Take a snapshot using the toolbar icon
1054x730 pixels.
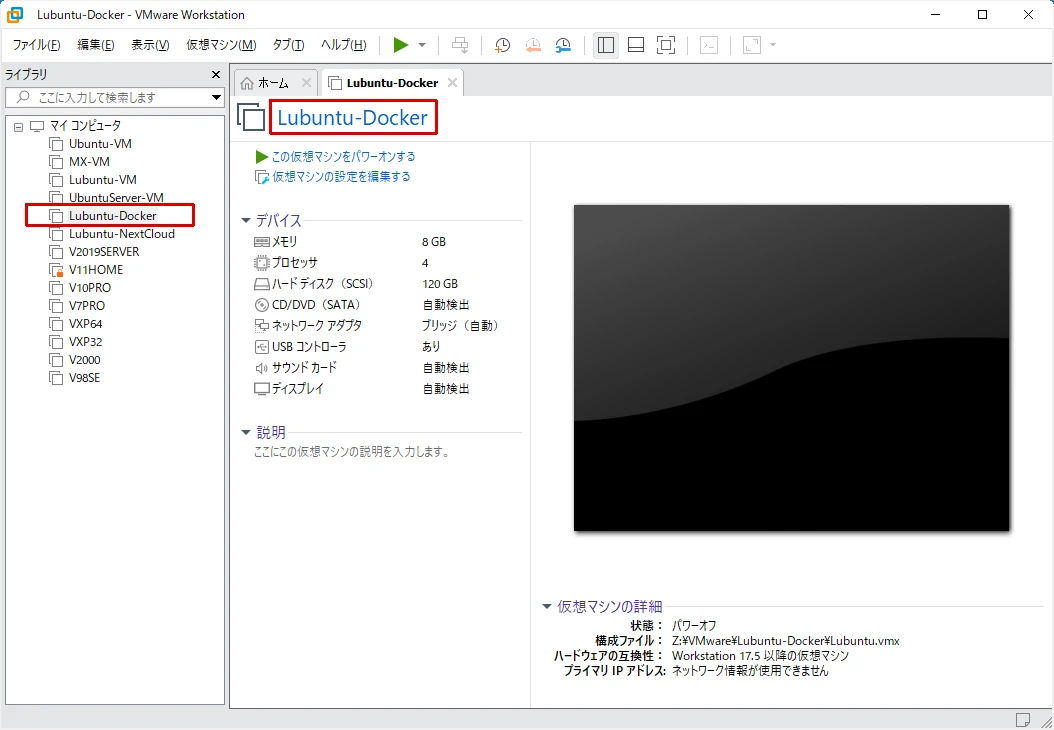(502, 45)
